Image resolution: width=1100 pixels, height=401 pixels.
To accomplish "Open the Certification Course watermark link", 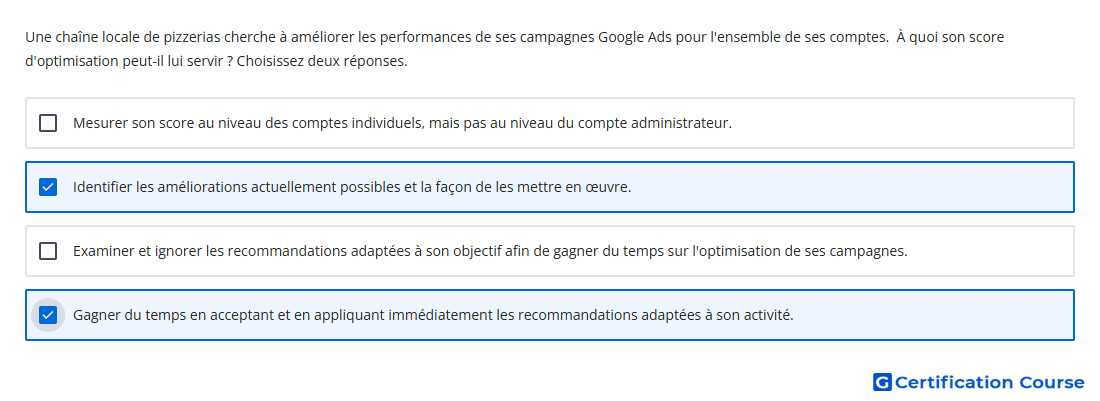I will (979, 382).
